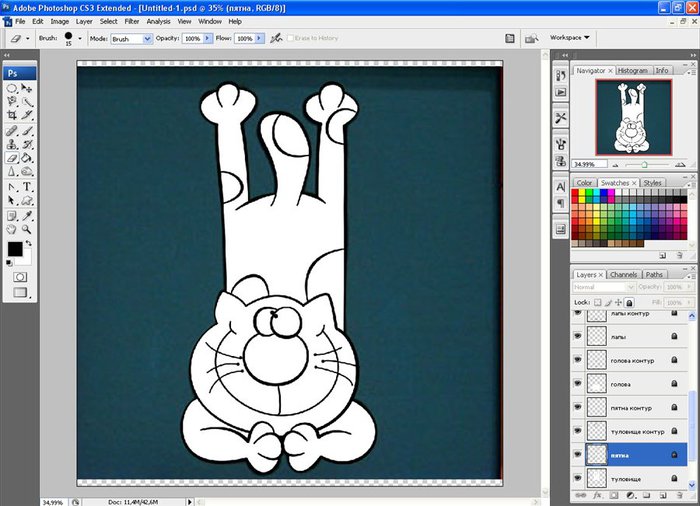The height and width of the screenshot is (506, 700).
Task: Select the History Brush tool
Action: coord(27,144)
